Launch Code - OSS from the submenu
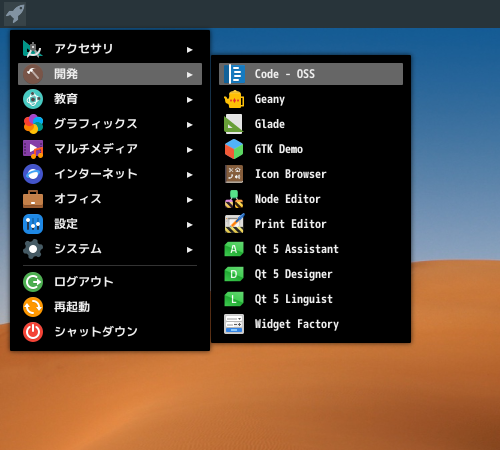 (x=311, y=74)
